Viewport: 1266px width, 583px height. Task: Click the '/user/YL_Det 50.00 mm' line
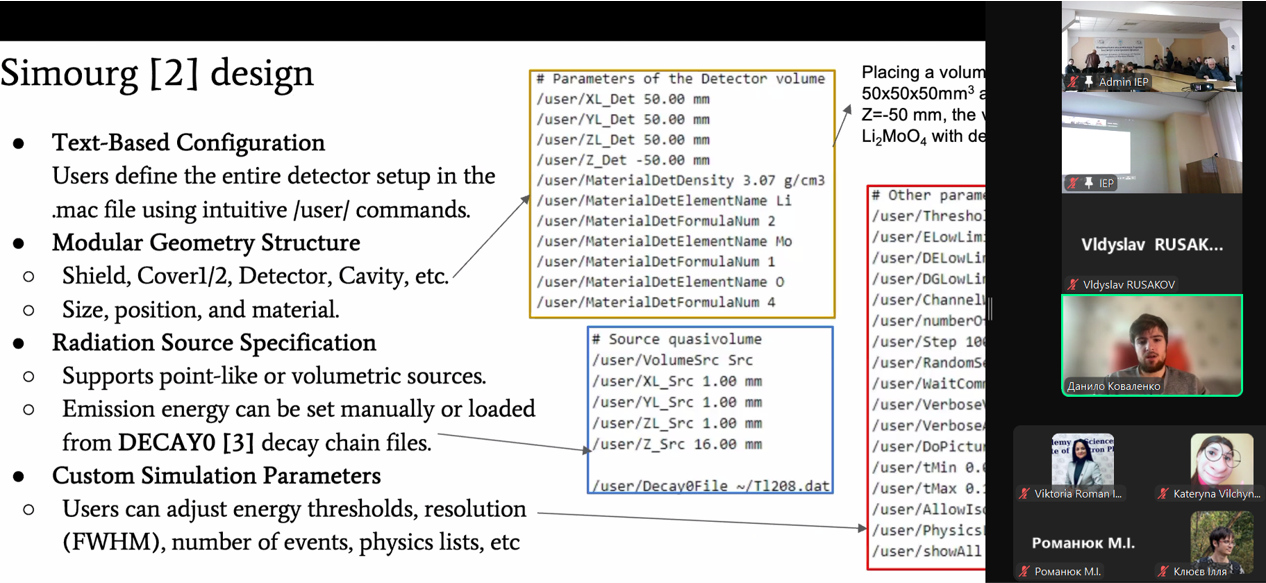point(623,119)
